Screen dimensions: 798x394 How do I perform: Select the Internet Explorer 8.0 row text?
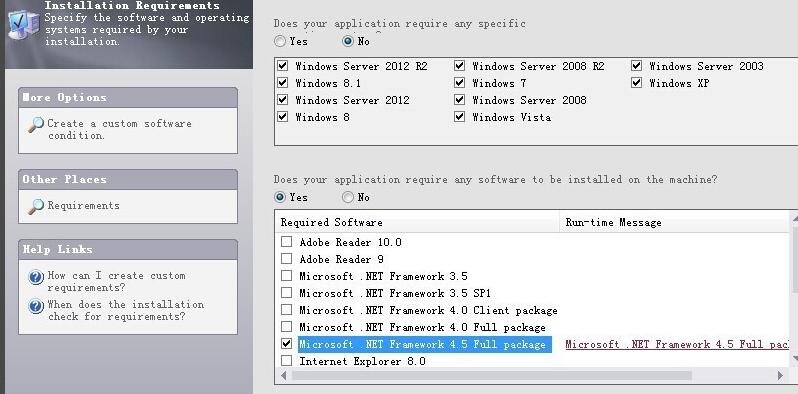(362, 361)
